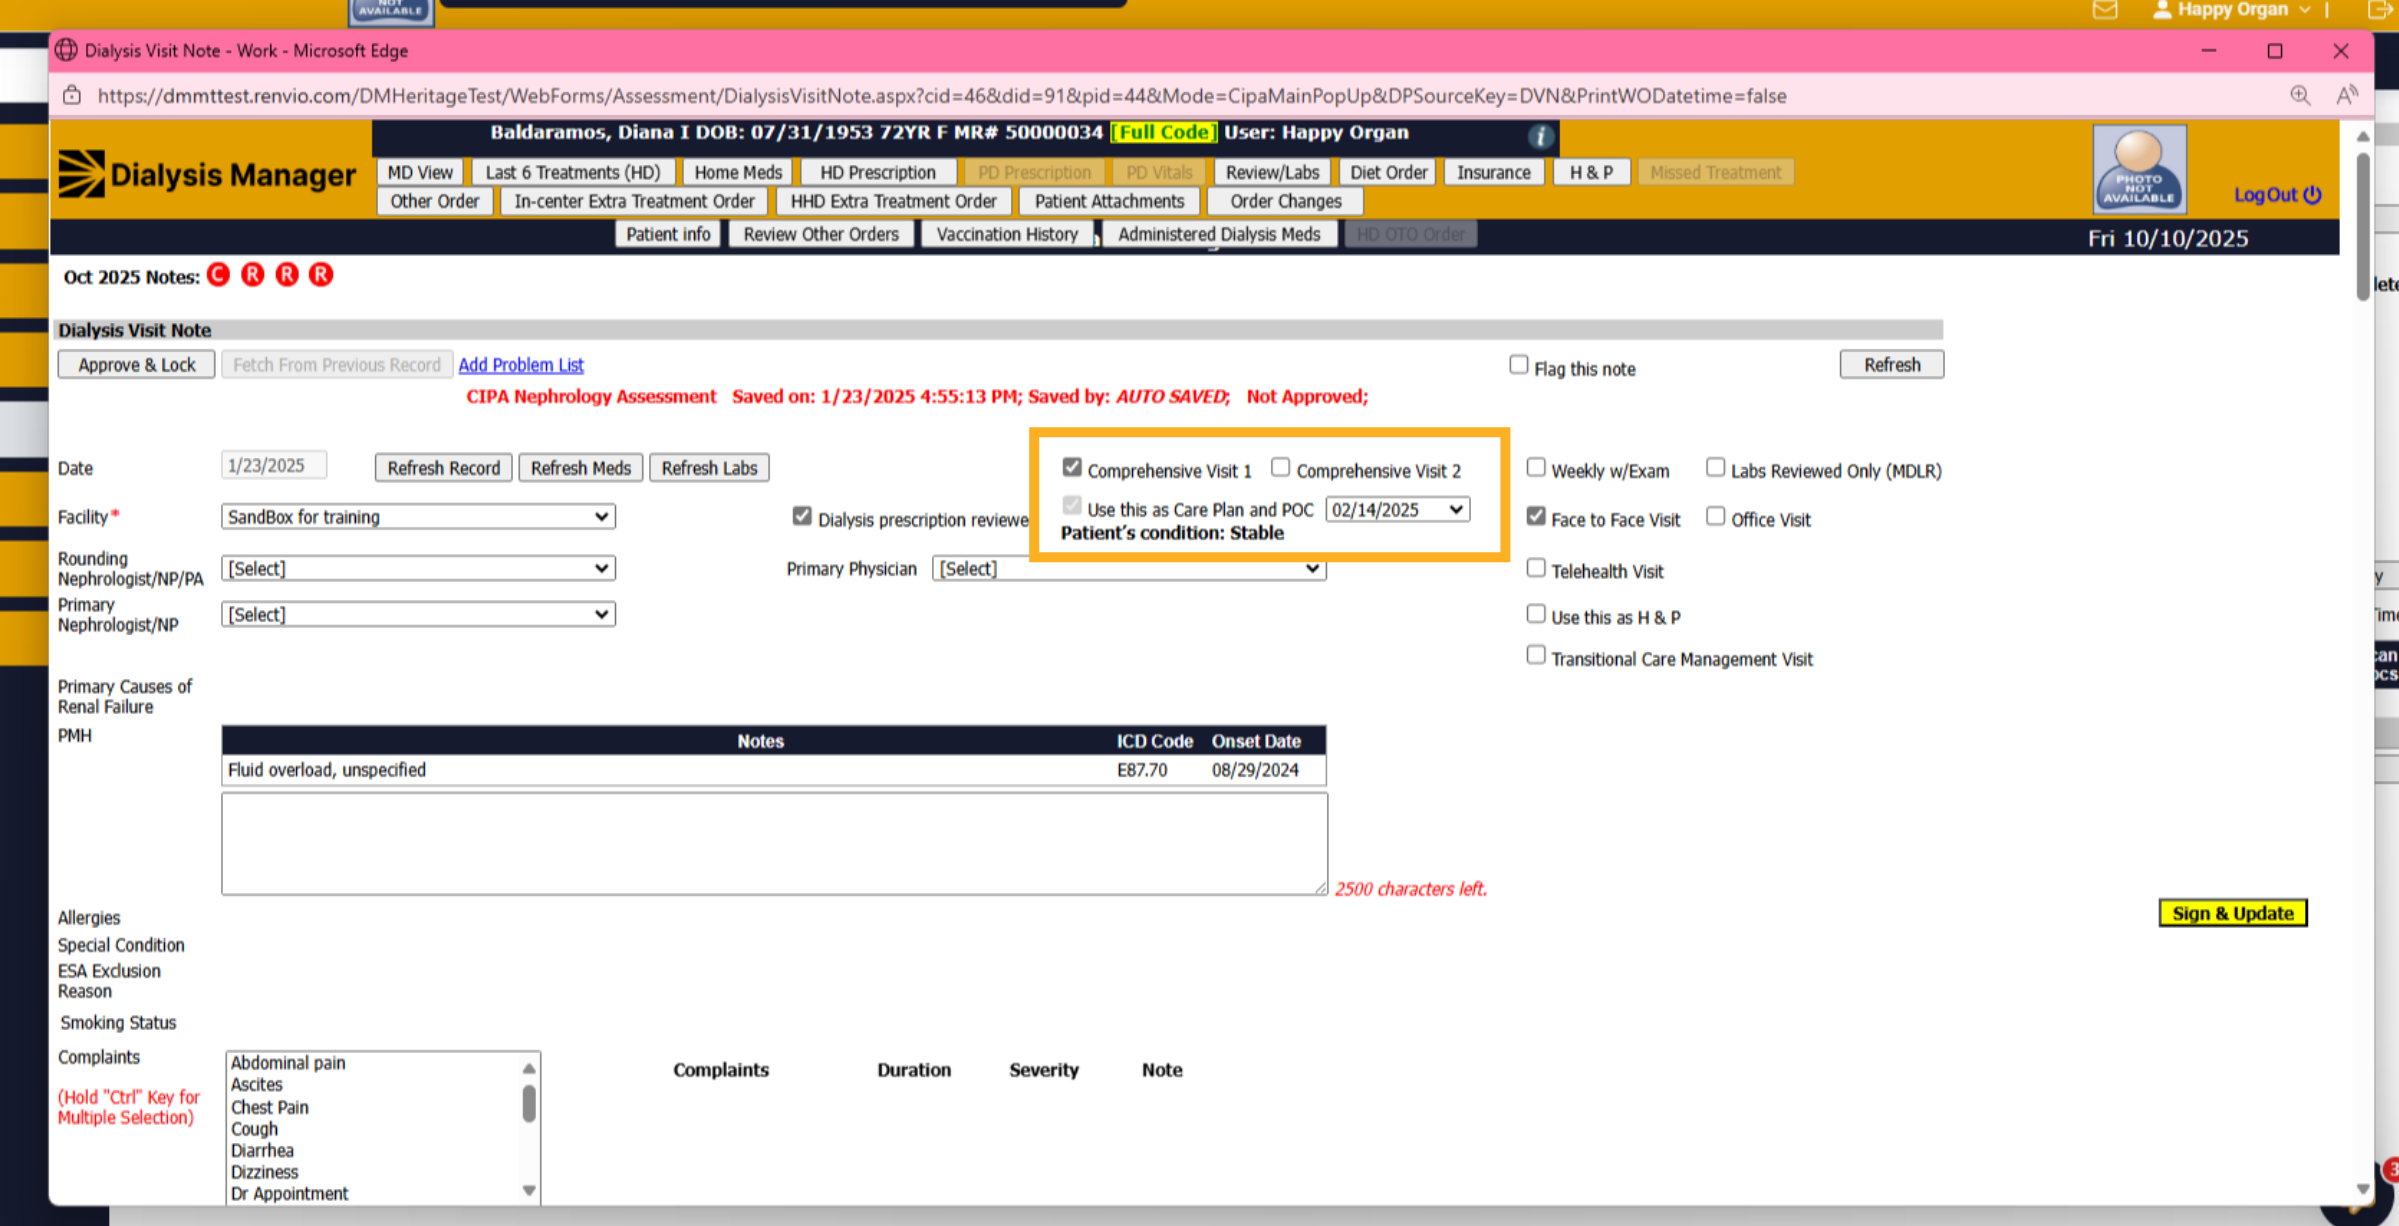Check the Flag this note box
2399x1226 pixels.
click(x=1519, y=365)
